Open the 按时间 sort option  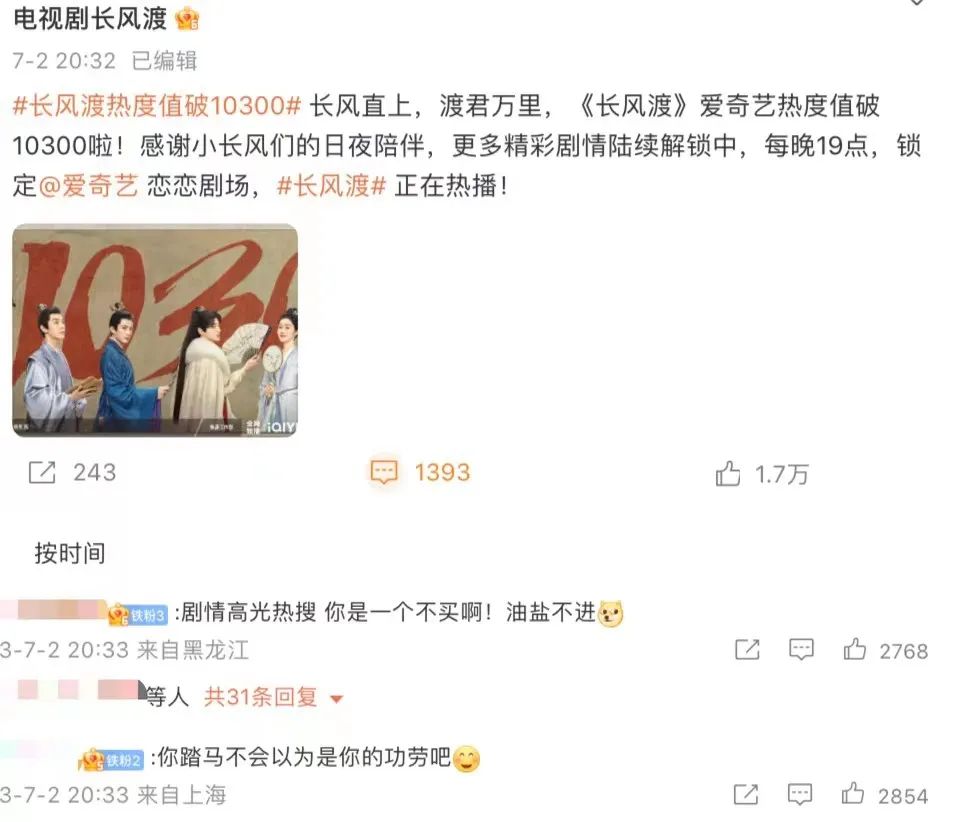pos(70,553)
